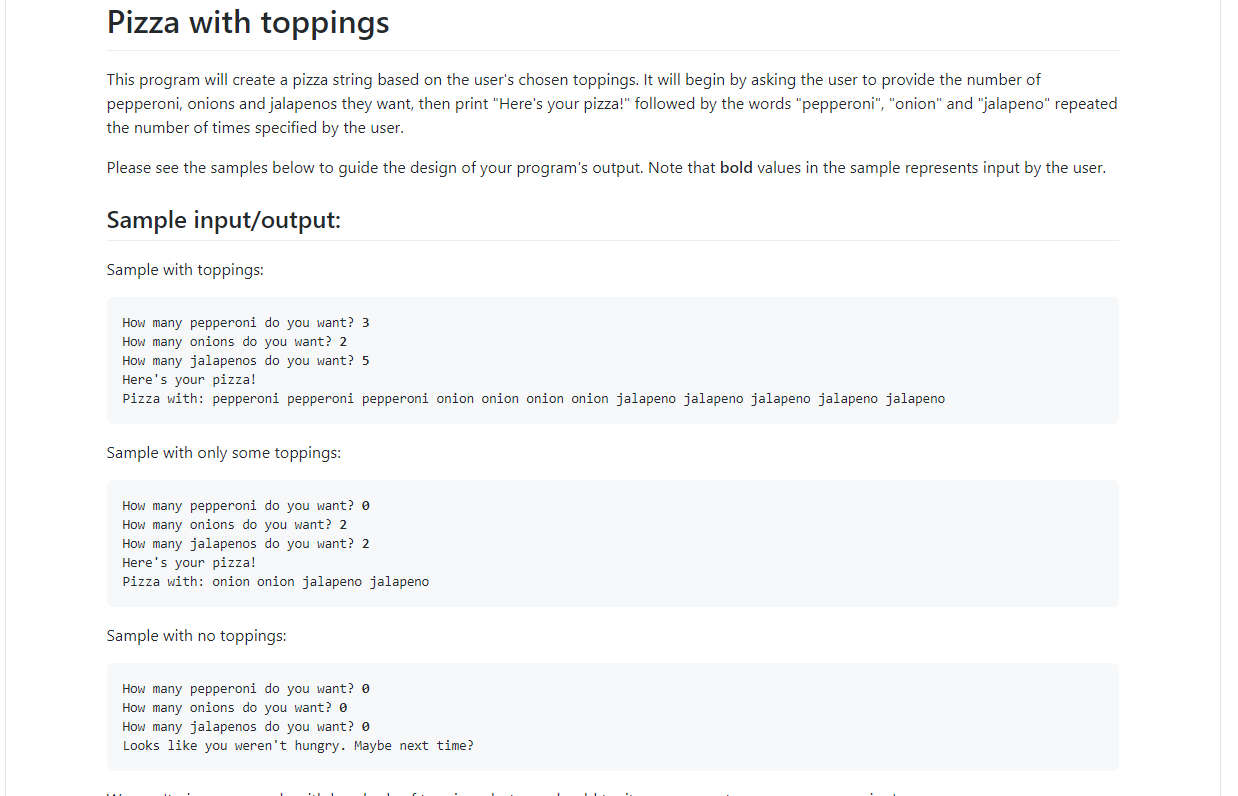Select the 'Sample input/output:' section heading
The image size is (1238, 796).
click(x=223, y=220)
